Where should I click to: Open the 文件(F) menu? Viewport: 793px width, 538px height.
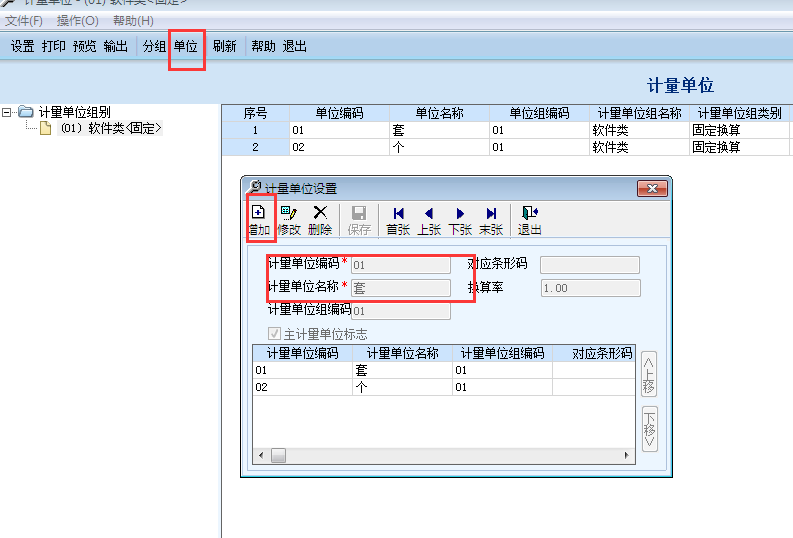24,20
